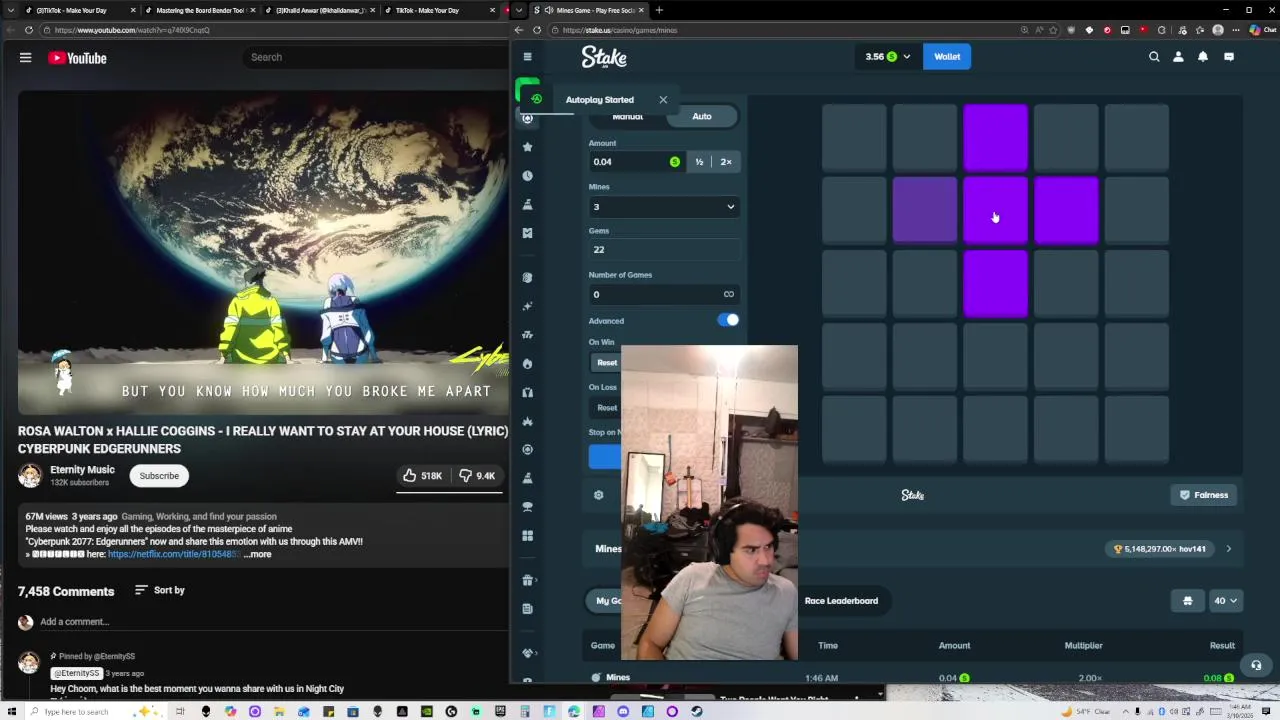Screen dimensions: 1280x720
Task: Open the Stake user profile icon
Action: click(x=1178, y=57)
